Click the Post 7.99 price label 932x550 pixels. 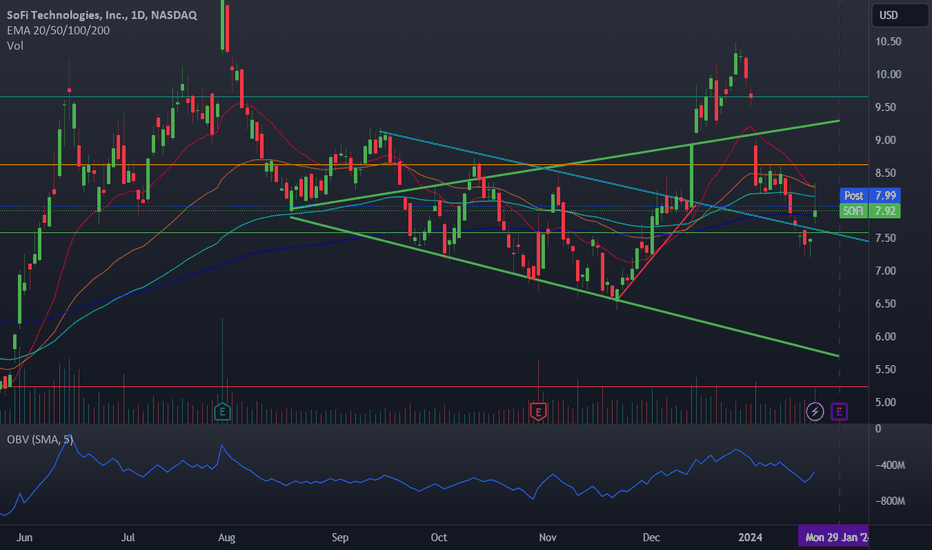(870, 195)
